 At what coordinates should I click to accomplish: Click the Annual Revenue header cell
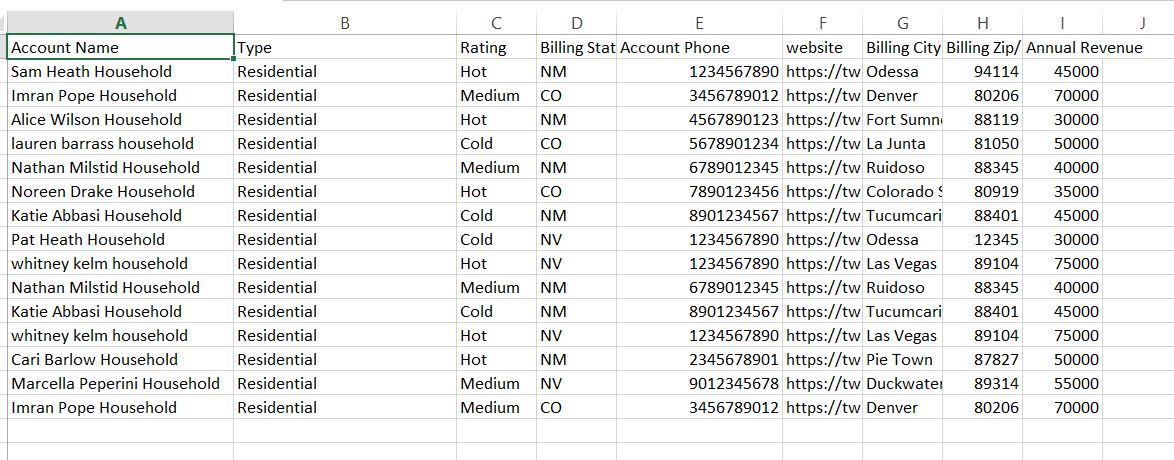pyautogui.click(x=1084, y=47)
